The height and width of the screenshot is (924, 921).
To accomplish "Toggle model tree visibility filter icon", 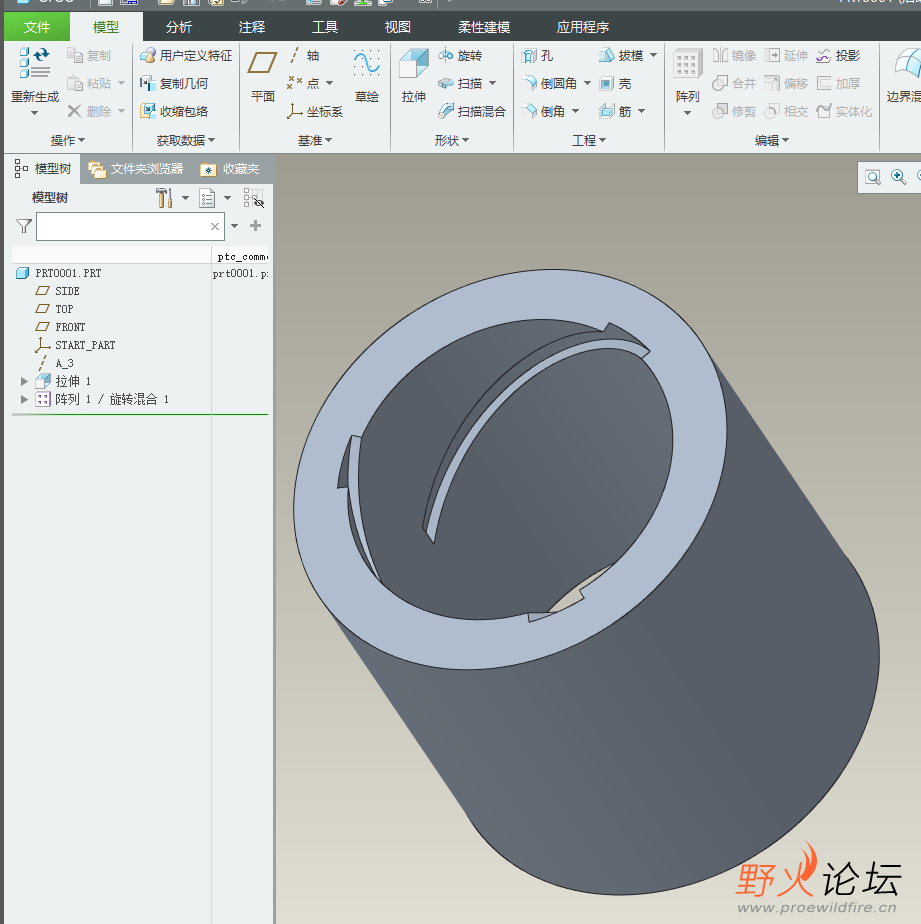I will (253, 198).
